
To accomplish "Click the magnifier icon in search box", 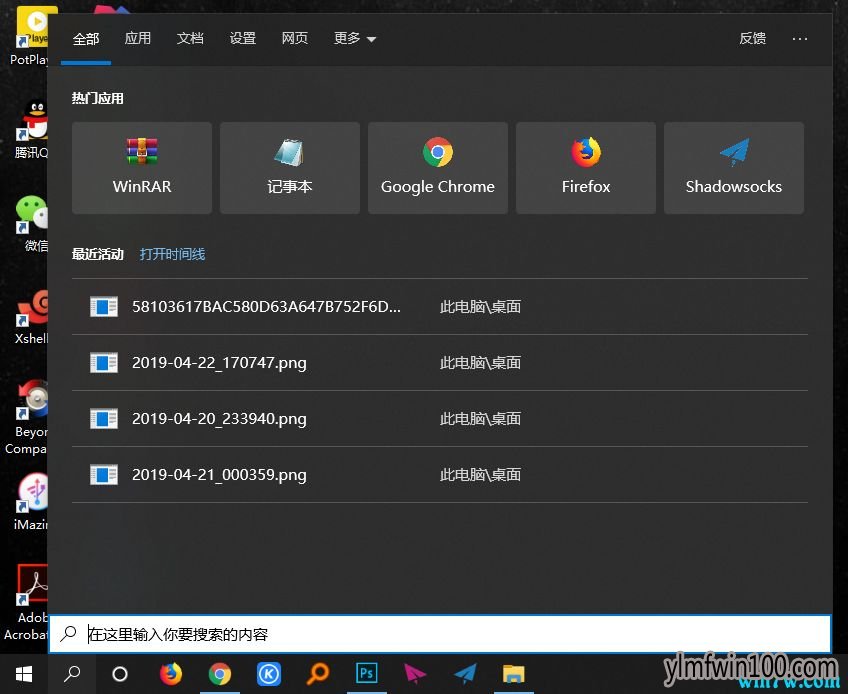I will pyautogui.click(x=69, y=633).
